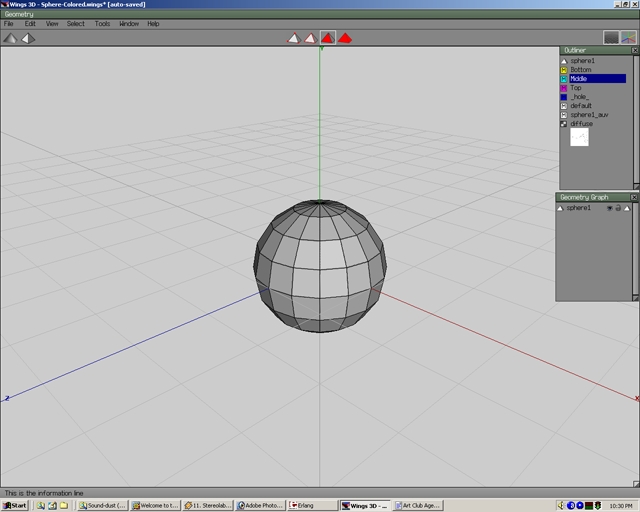Click Geometry window title bar
Image resolution: width=640 pixels, height=512 pixels.
tap(320, 14)
